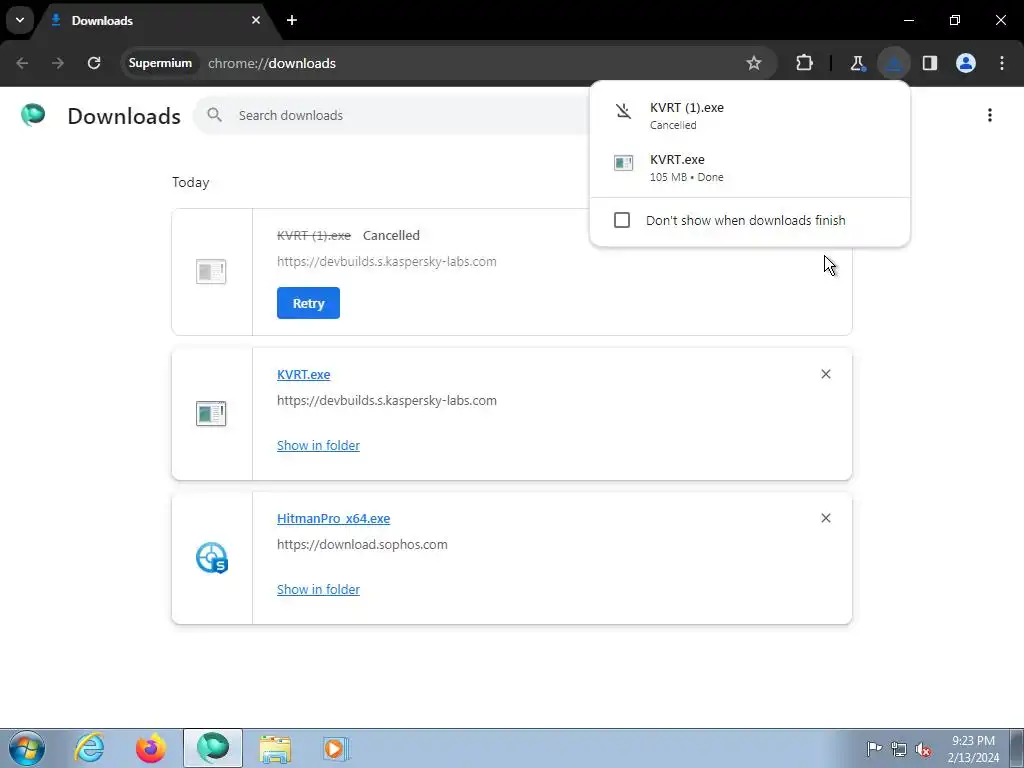Click the download.sophos.com URL

click(362, 545)
